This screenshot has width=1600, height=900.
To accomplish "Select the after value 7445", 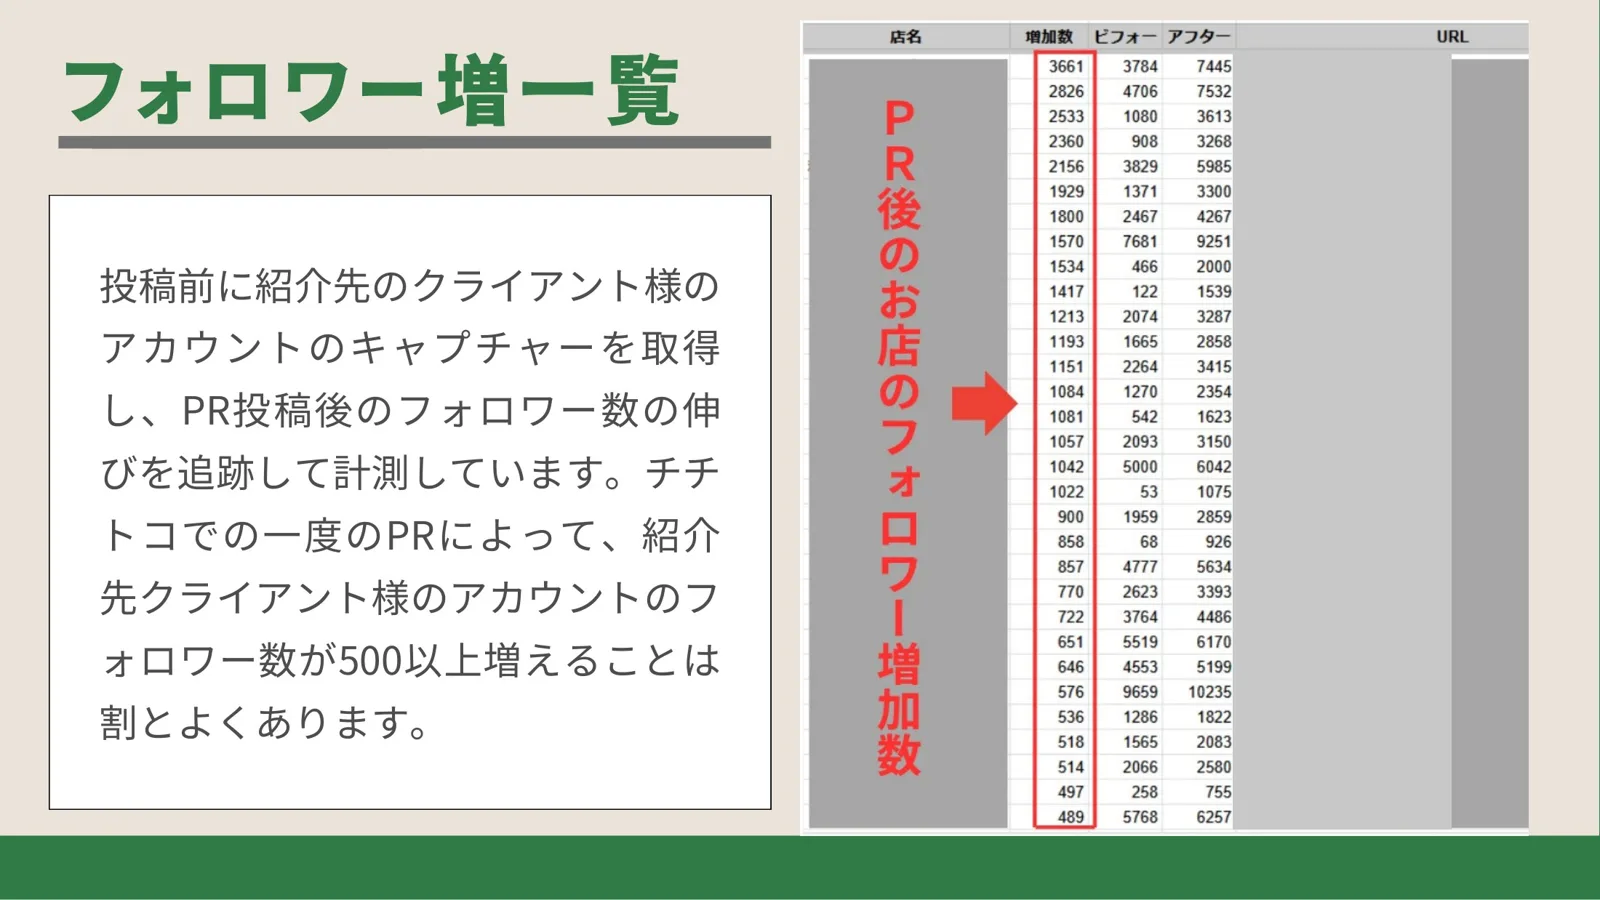I will (x=1213, y=66).
